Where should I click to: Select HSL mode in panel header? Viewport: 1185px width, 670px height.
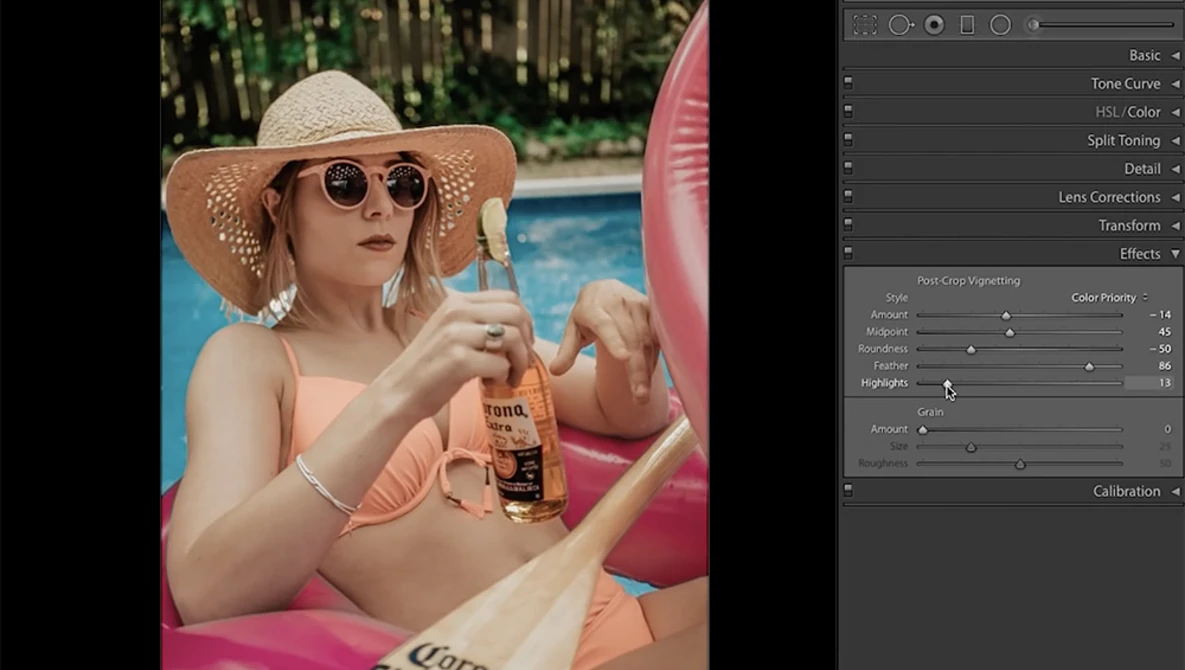[x=1106, y=112]
